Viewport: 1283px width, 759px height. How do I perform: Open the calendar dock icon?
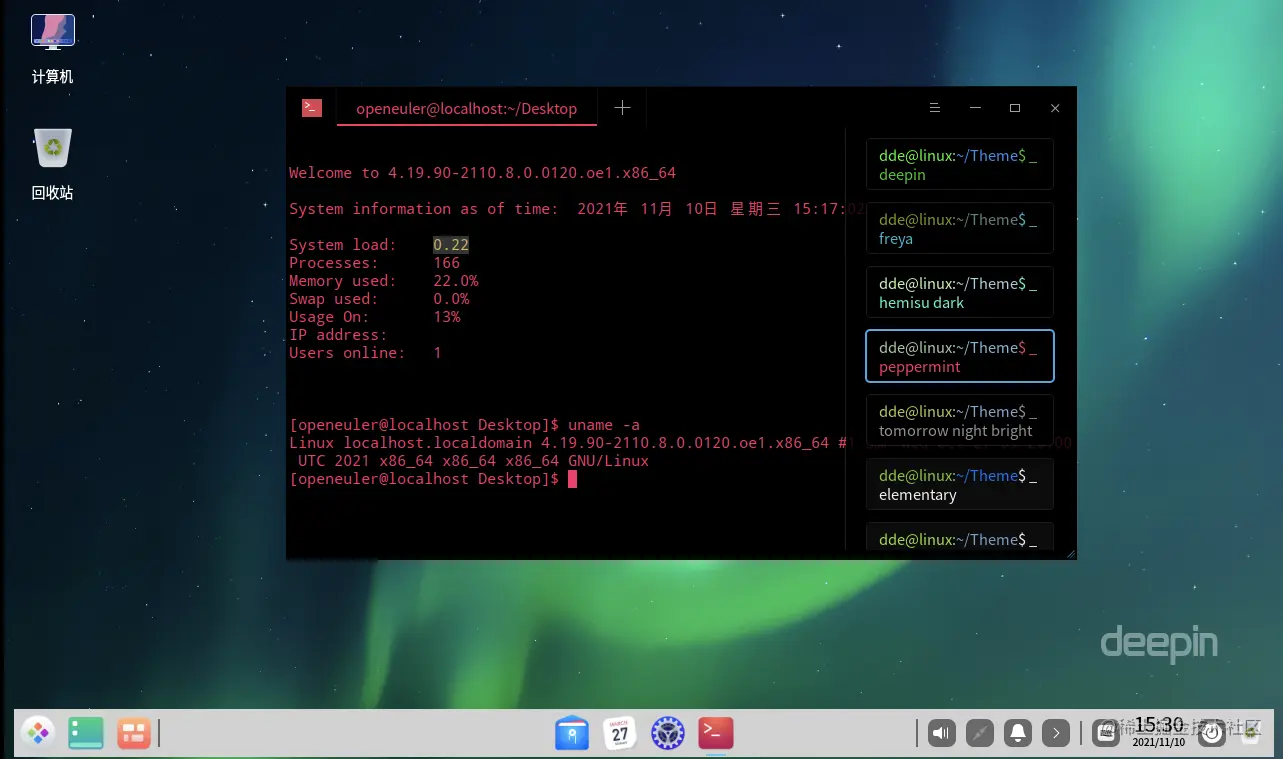(x=620, y=733)
